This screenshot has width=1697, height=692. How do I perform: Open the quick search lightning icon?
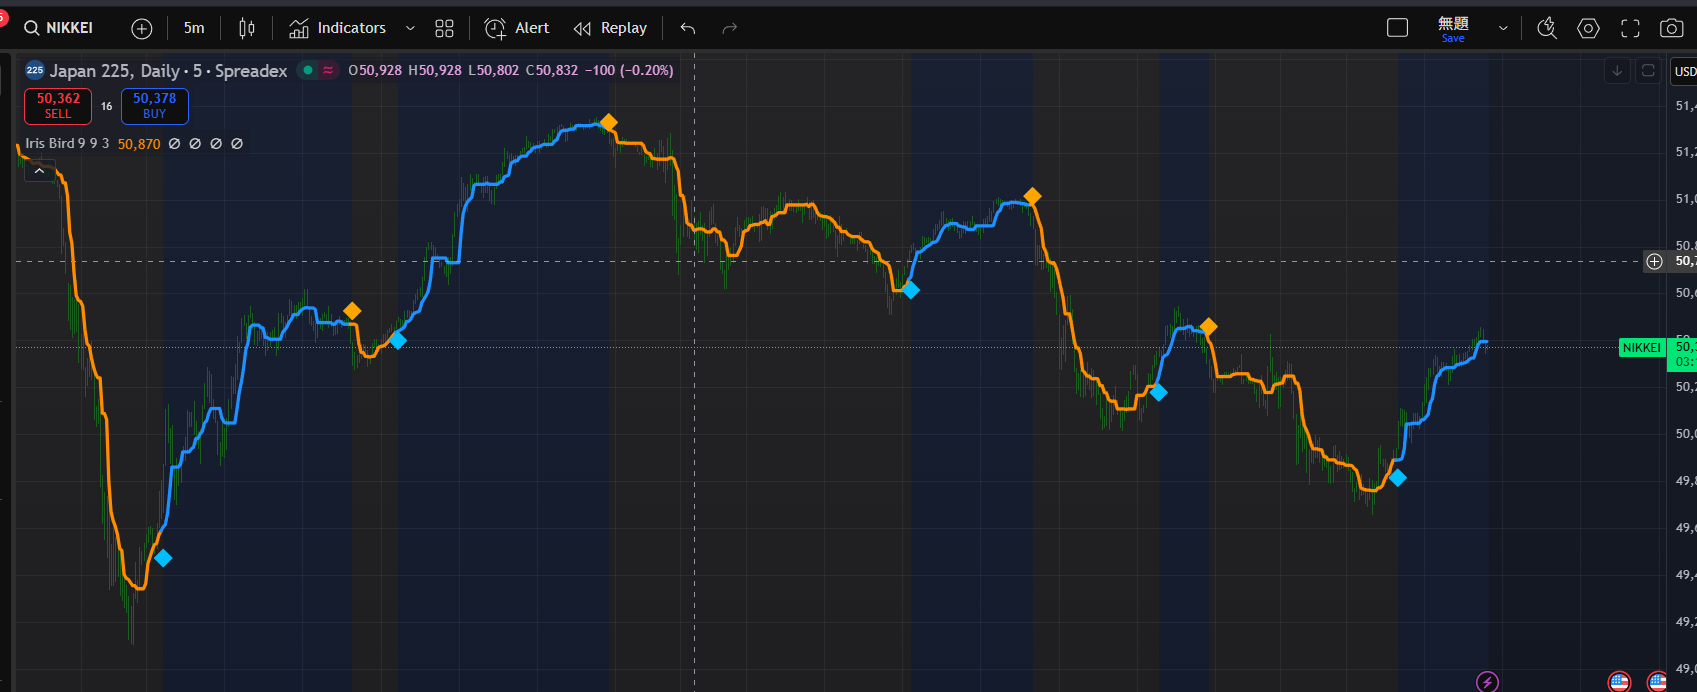(1547, 28)
